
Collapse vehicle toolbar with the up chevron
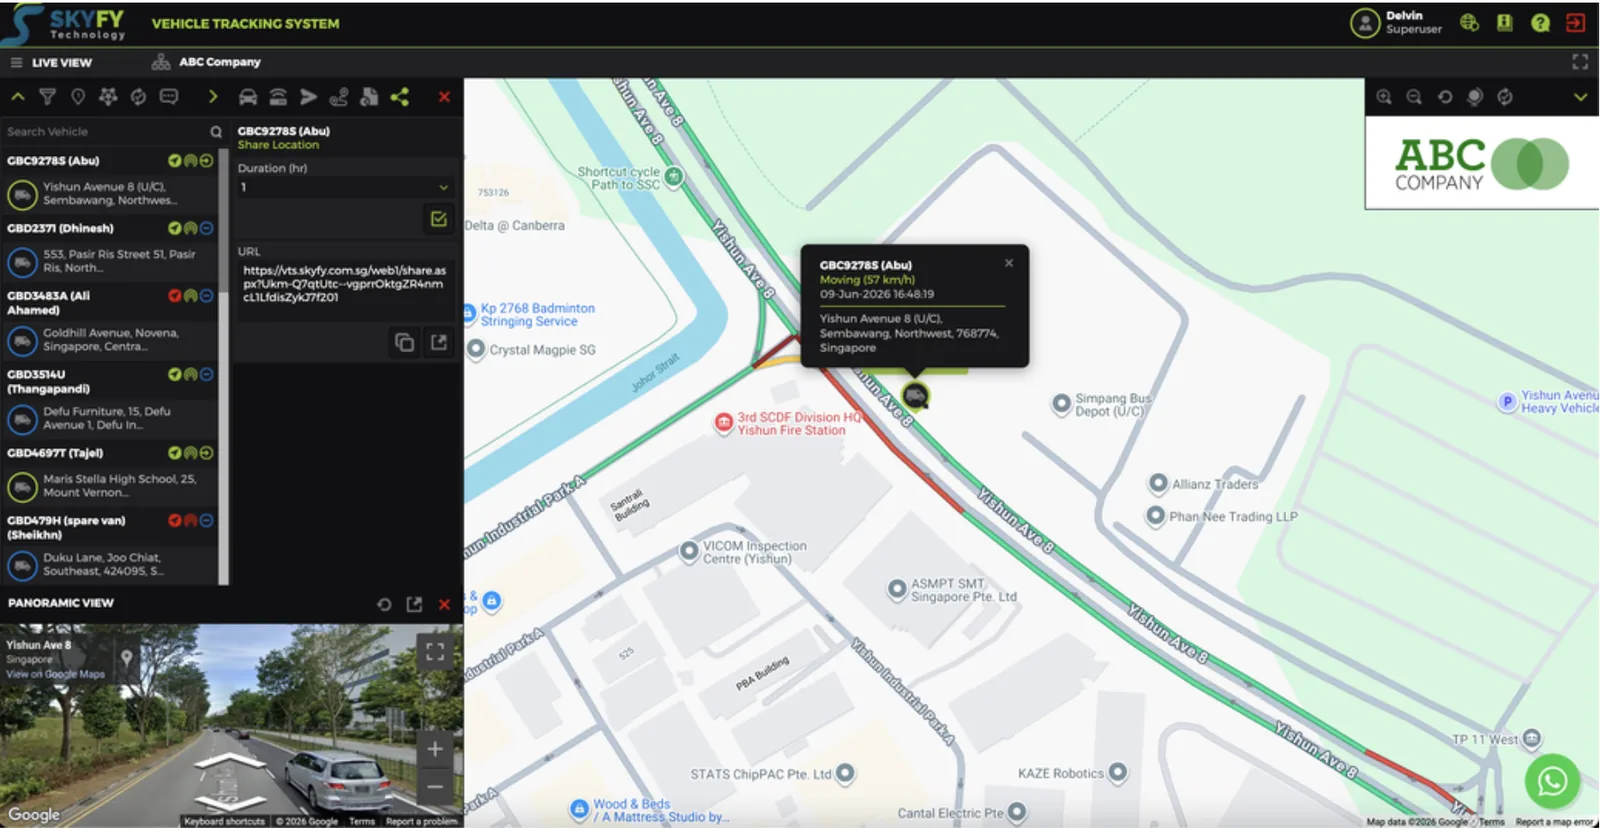(x=17, y=97)
